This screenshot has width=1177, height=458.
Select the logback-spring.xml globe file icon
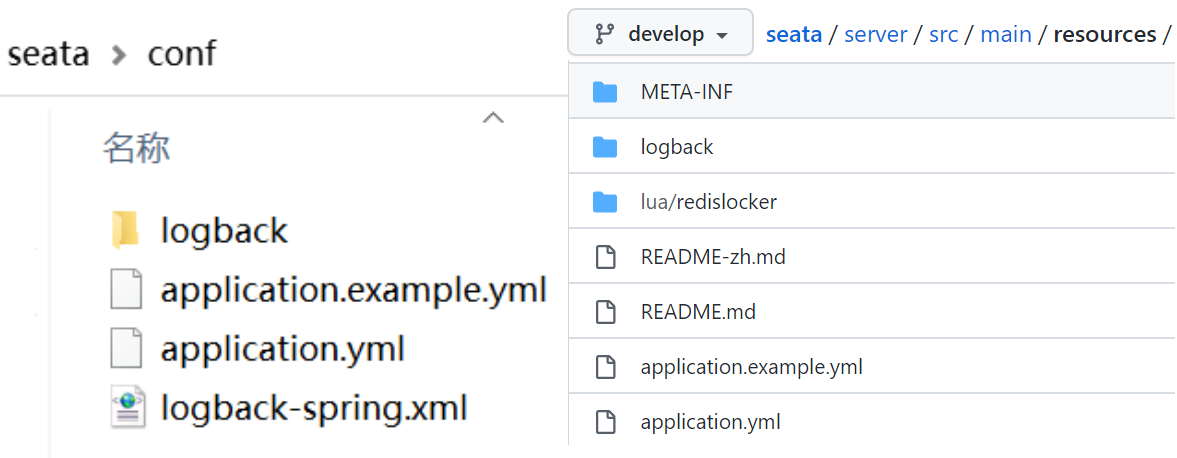(x=125, y=408)
